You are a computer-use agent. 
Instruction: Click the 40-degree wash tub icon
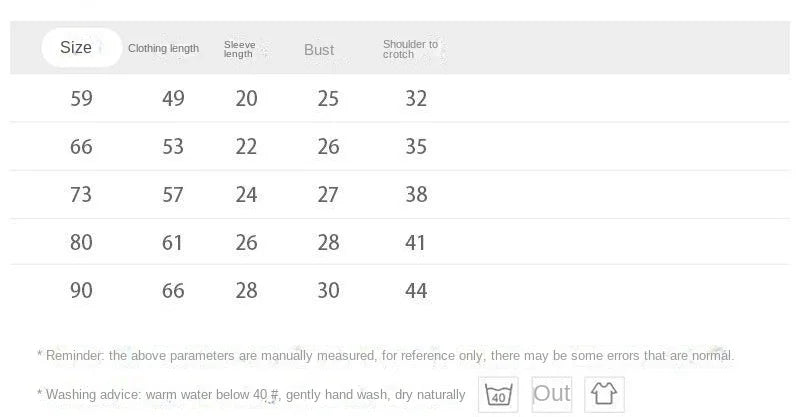tap(499, 394)
